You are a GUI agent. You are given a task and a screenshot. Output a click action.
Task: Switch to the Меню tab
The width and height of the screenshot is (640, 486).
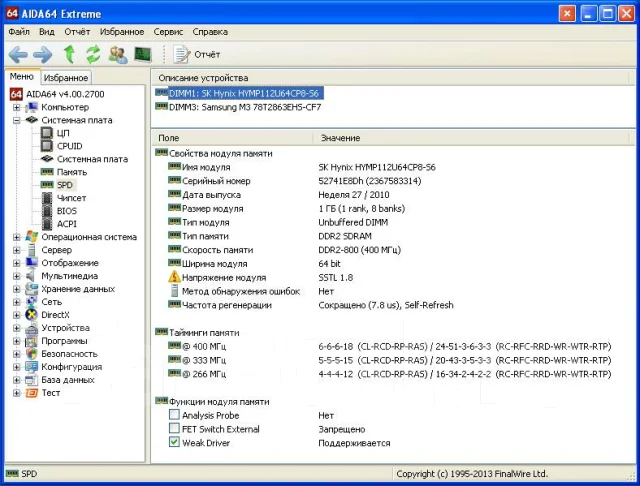pyautogui.click(x=22, y=76)
